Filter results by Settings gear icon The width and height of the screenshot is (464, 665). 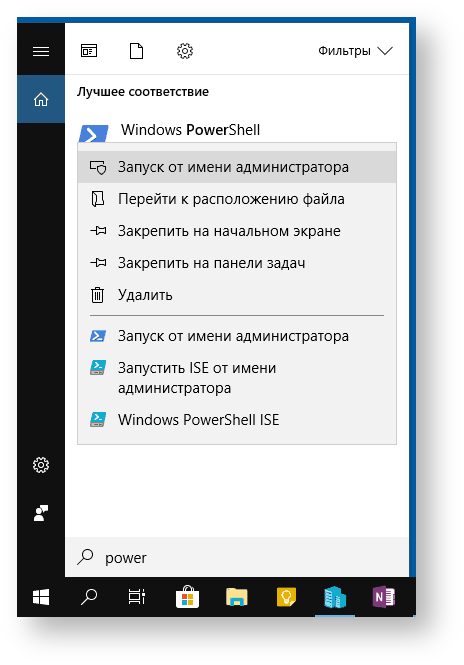point(184,51)
